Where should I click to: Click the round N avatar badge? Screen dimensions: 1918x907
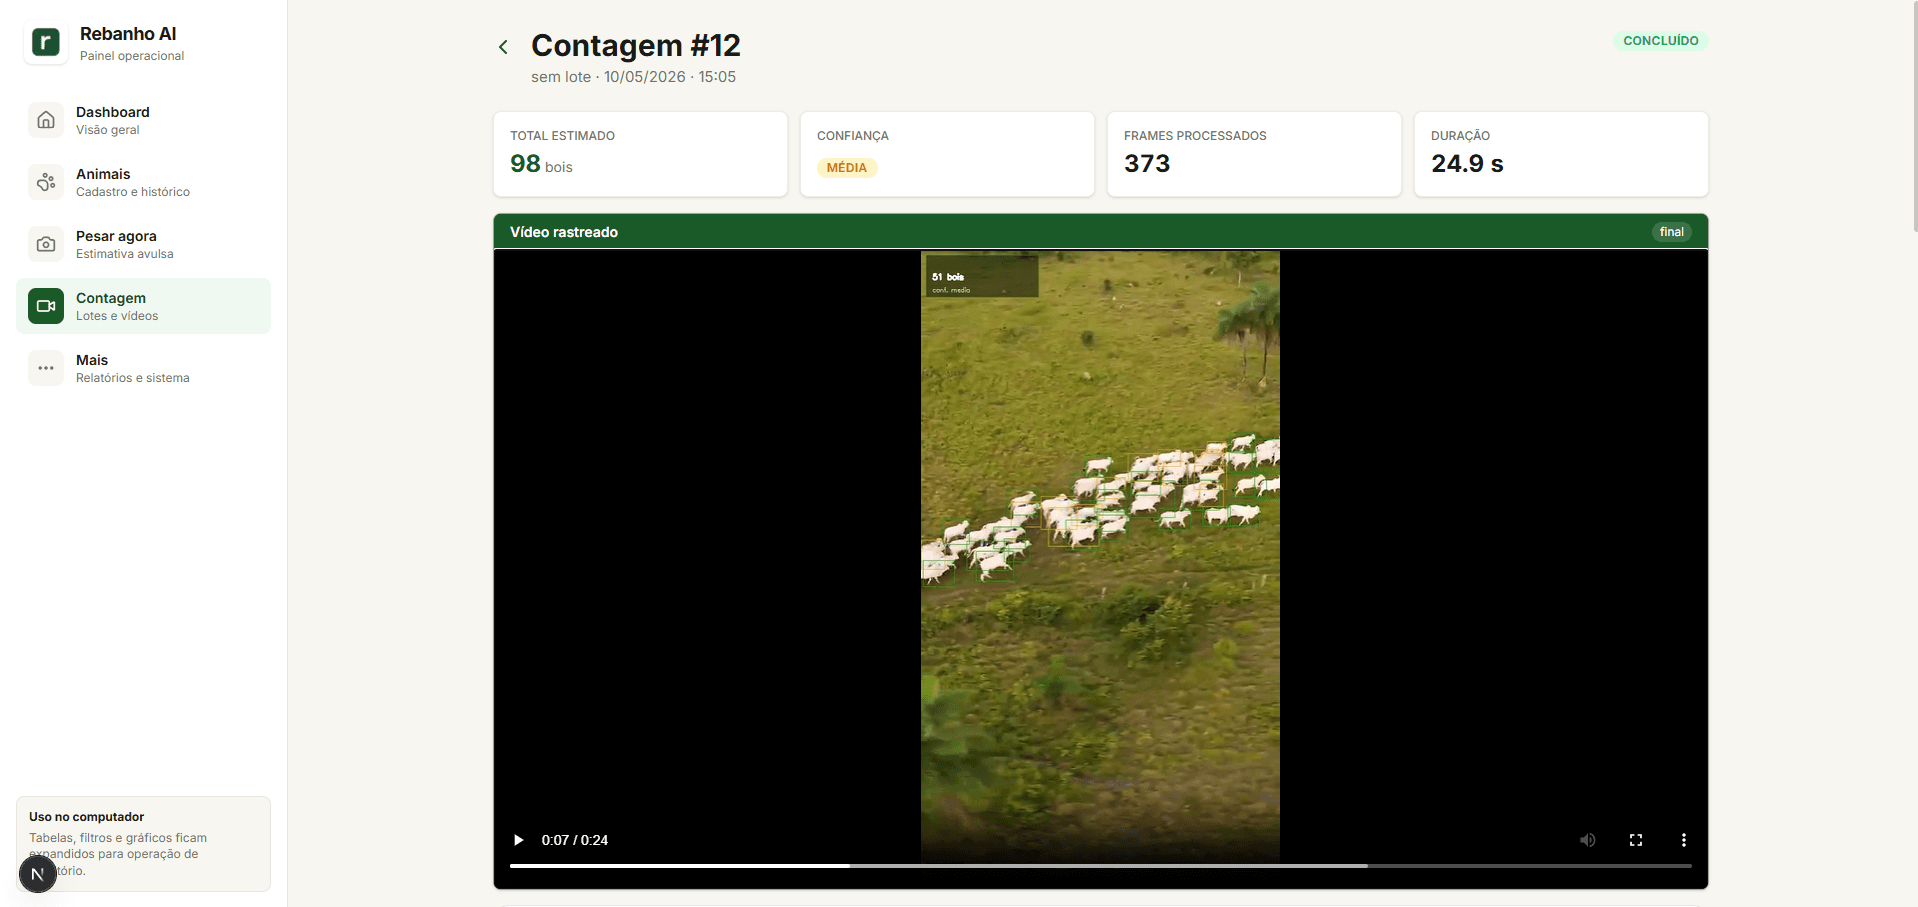click(38, 874)
